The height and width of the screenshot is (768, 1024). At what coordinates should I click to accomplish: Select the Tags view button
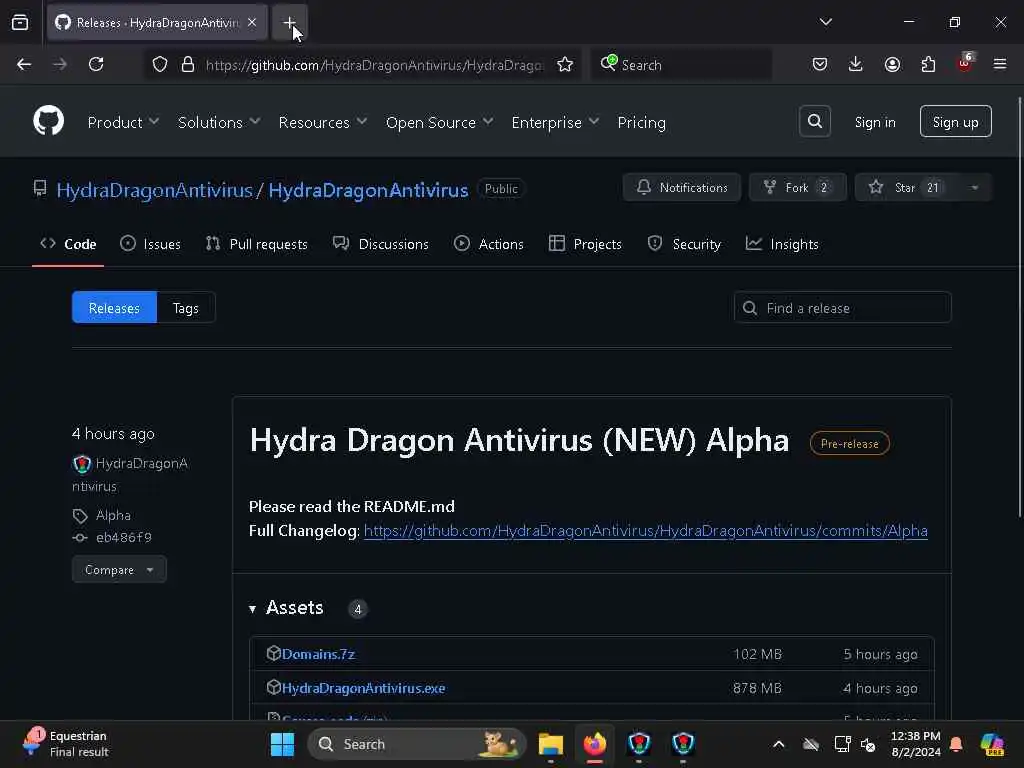click(185, 308)
